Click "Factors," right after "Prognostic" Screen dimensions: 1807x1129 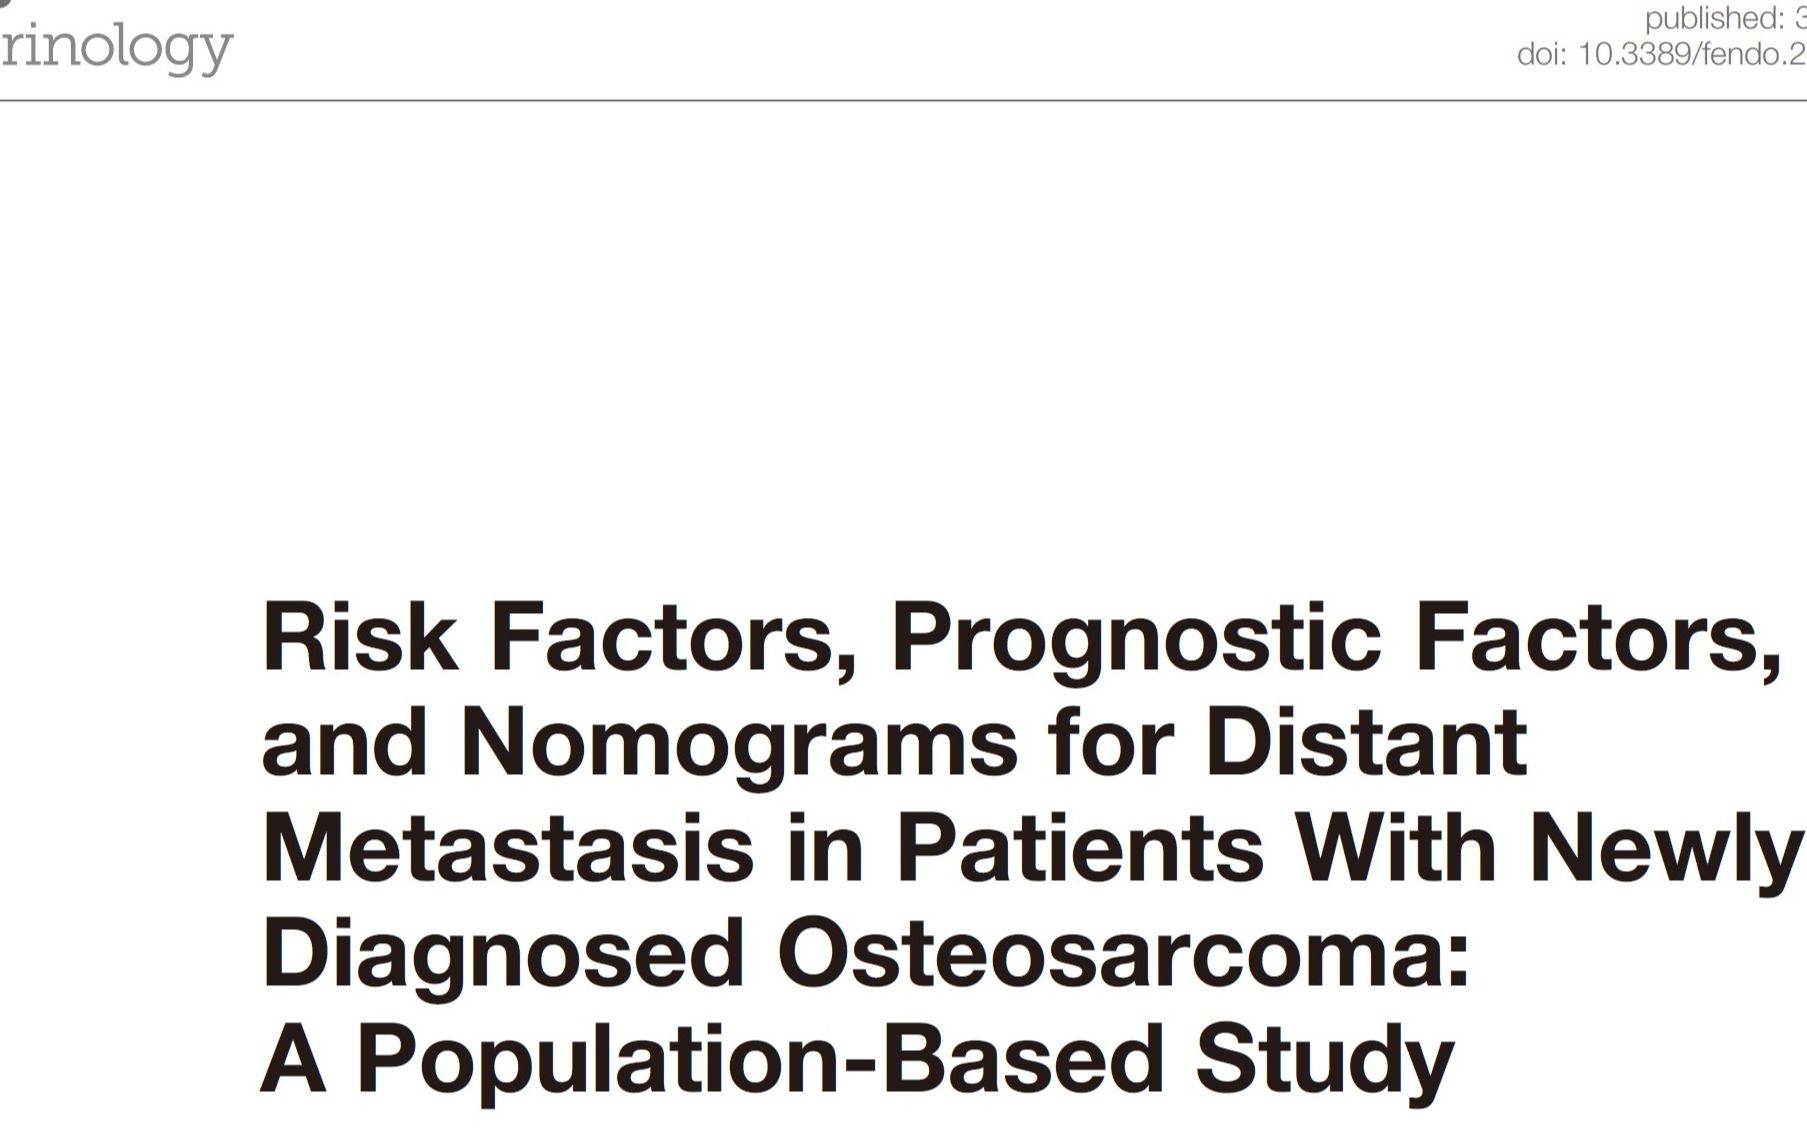(1597, 637)
